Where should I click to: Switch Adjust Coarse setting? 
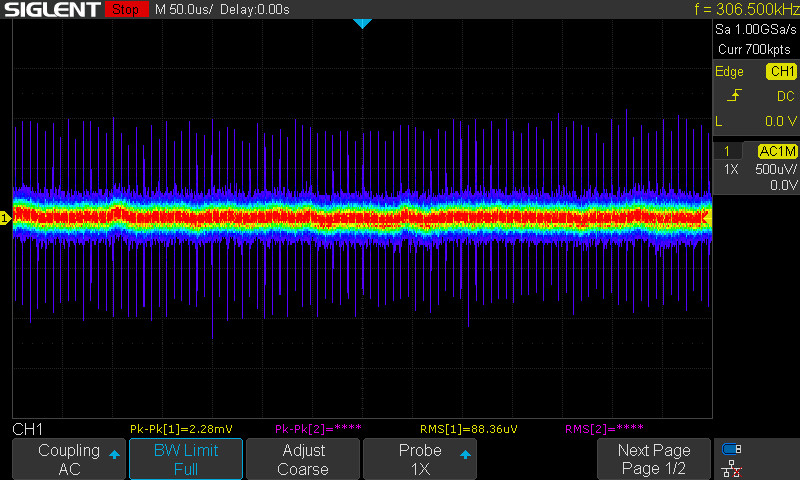pyautogui.click(x=303, y=459)
